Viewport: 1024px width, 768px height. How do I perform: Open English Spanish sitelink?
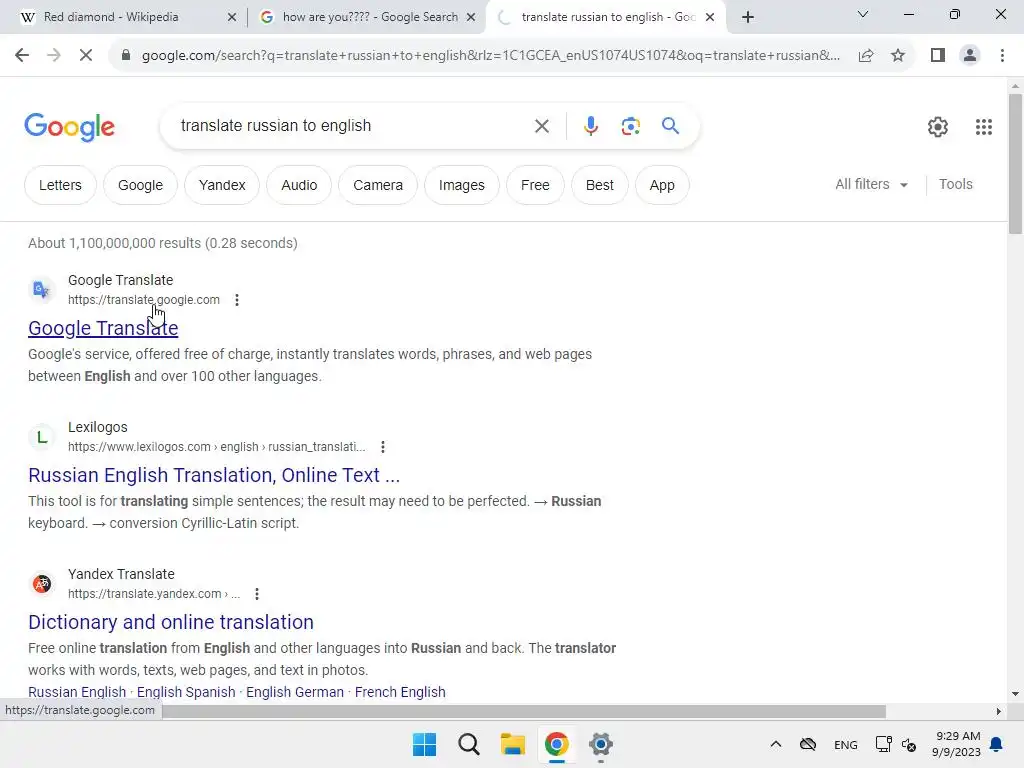point(186,692)
